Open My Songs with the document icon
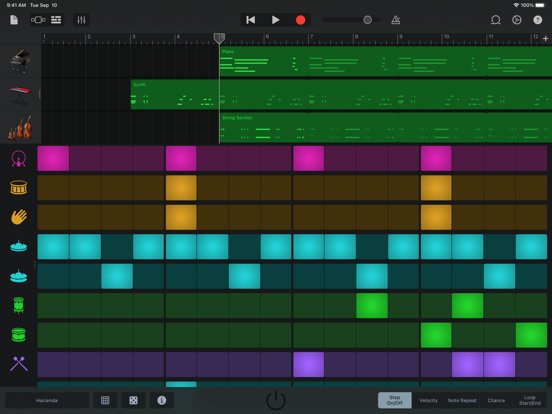This screenshot has height=414, width=552. (14, 20)
